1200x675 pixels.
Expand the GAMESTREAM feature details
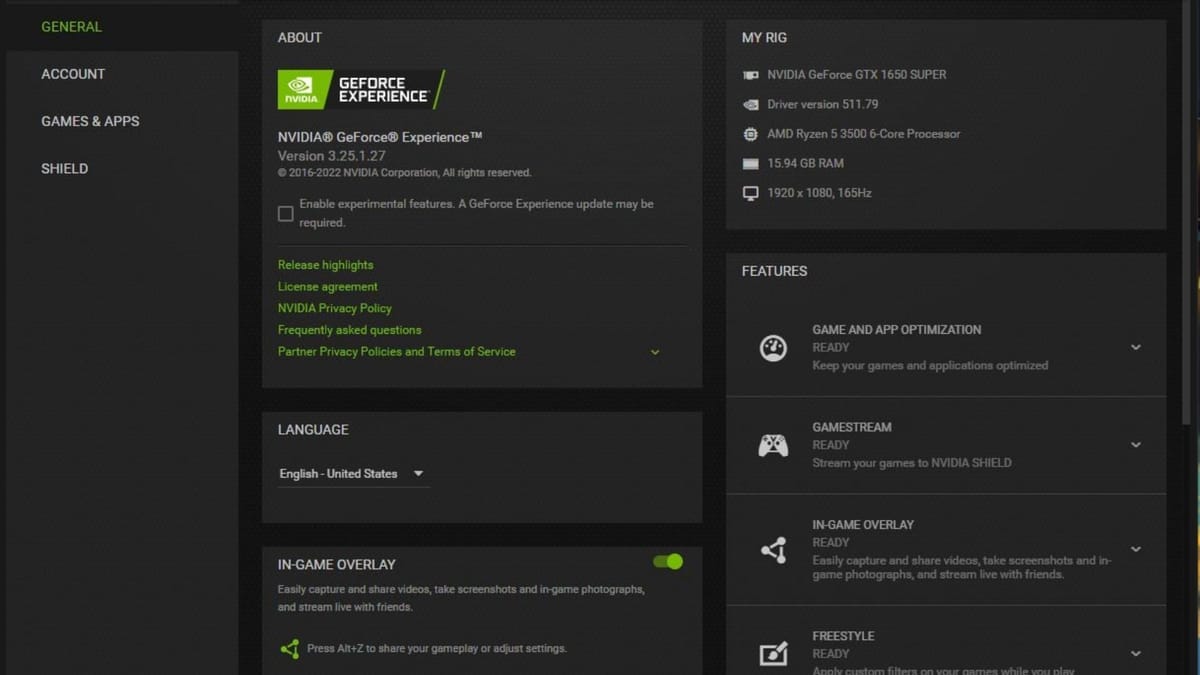[1136, 445]
